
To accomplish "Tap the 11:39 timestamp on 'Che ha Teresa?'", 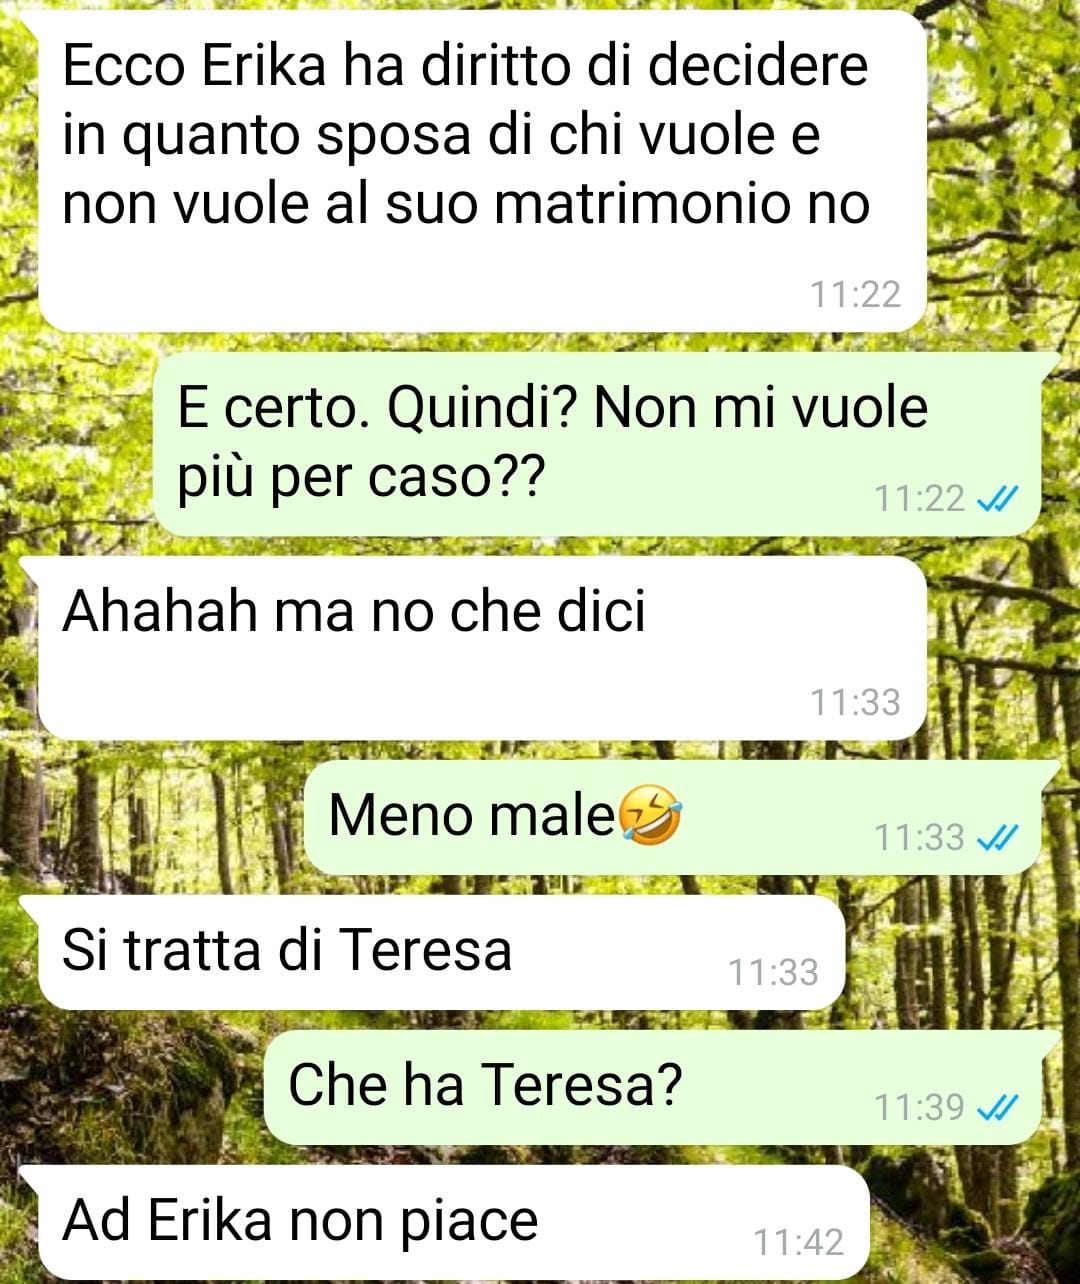I will 920,1107.
